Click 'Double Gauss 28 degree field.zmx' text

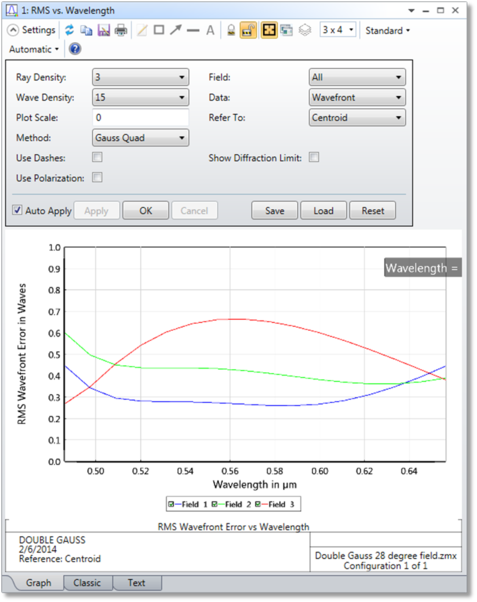pyautogui.click(x=386, y=556)
